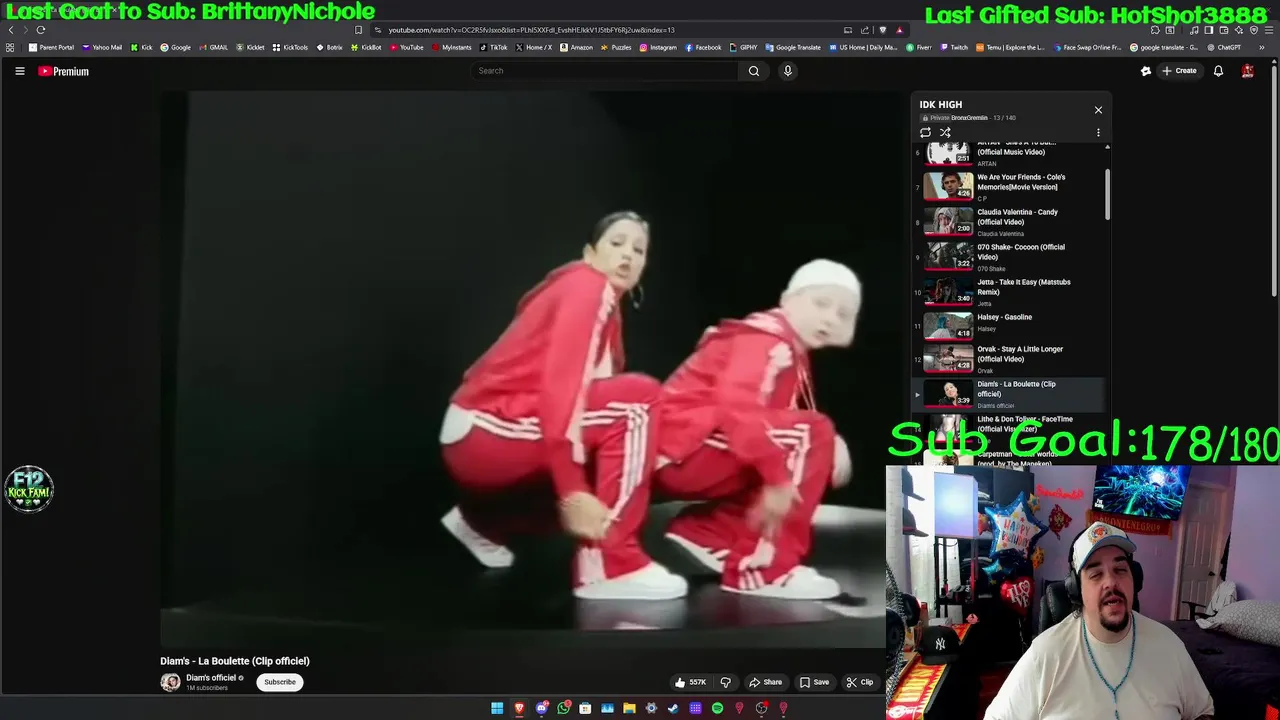1280x720 pixels.
Task: Open the account avatar menu
Action: click(1248, 71)
